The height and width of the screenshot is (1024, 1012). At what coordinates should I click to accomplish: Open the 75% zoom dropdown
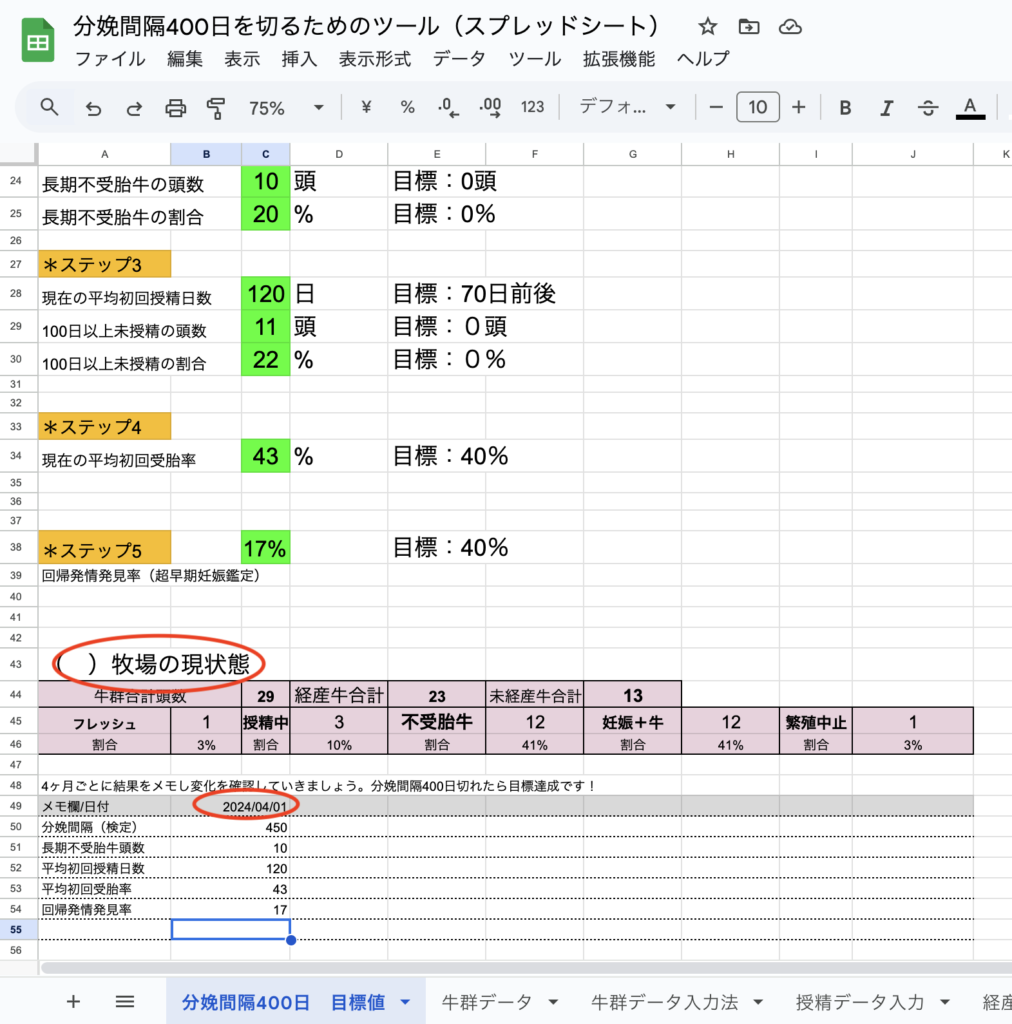click(286, 108)
